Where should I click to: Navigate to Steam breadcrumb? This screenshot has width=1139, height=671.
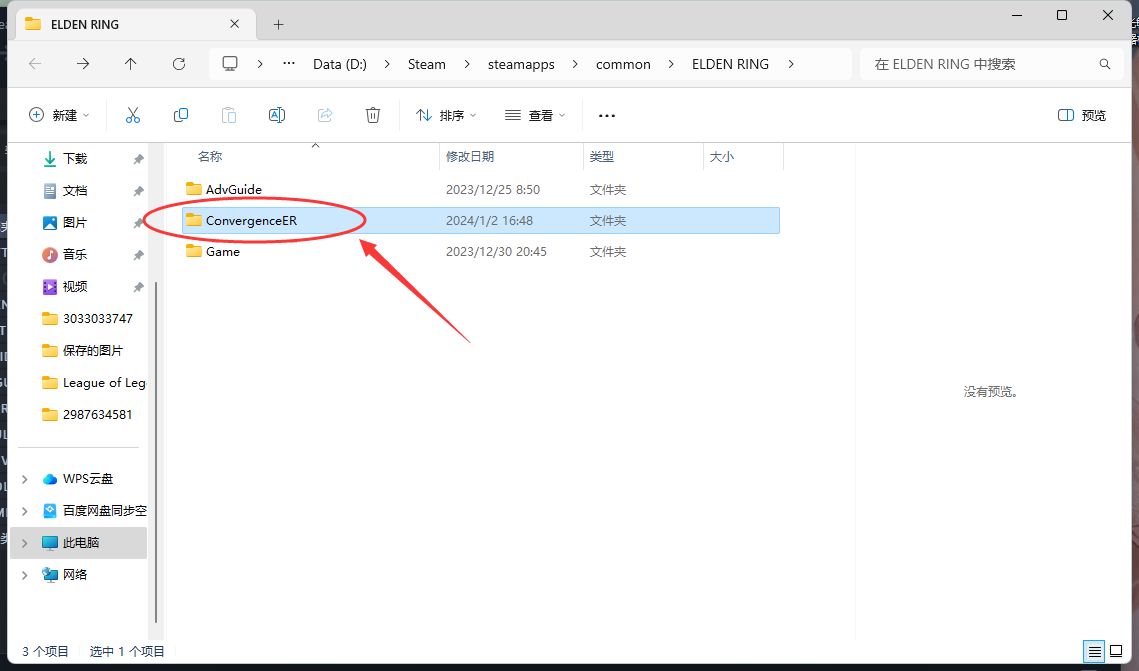pyautogui.click(x=427, y=64)
